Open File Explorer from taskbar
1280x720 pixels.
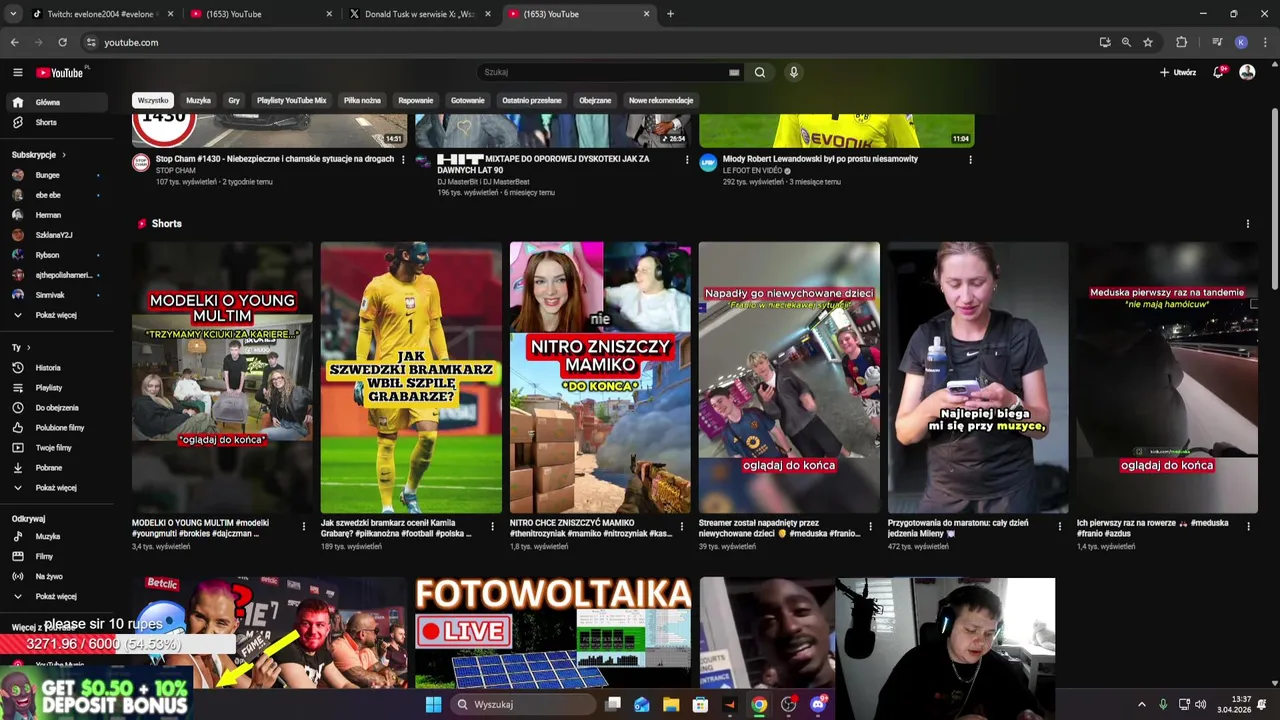click(x=670, y=704)
